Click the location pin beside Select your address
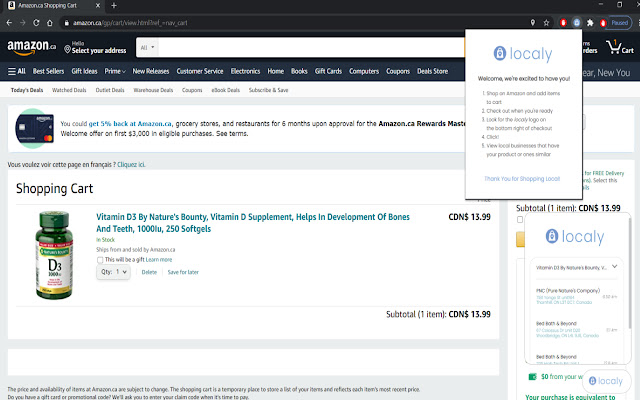 [67, 49]
